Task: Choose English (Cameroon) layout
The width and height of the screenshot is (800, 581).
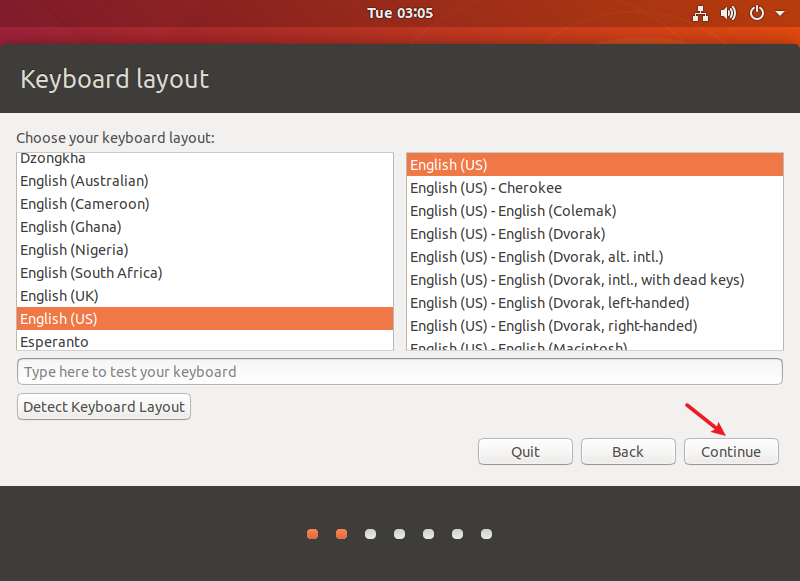Action: coord(205,204)
